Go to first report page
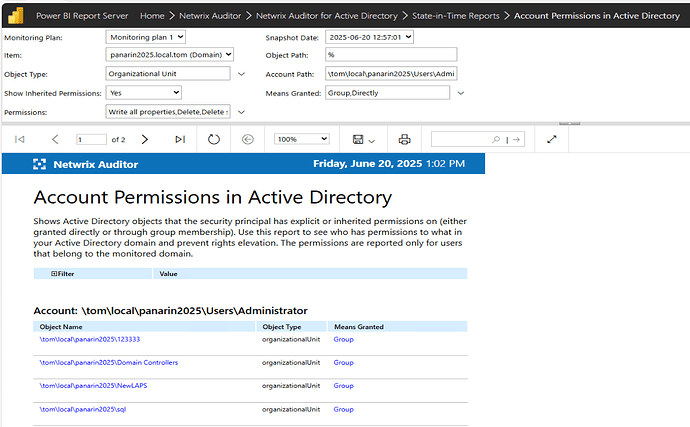This screenshot has width=690, height=427. click(19, 140)
